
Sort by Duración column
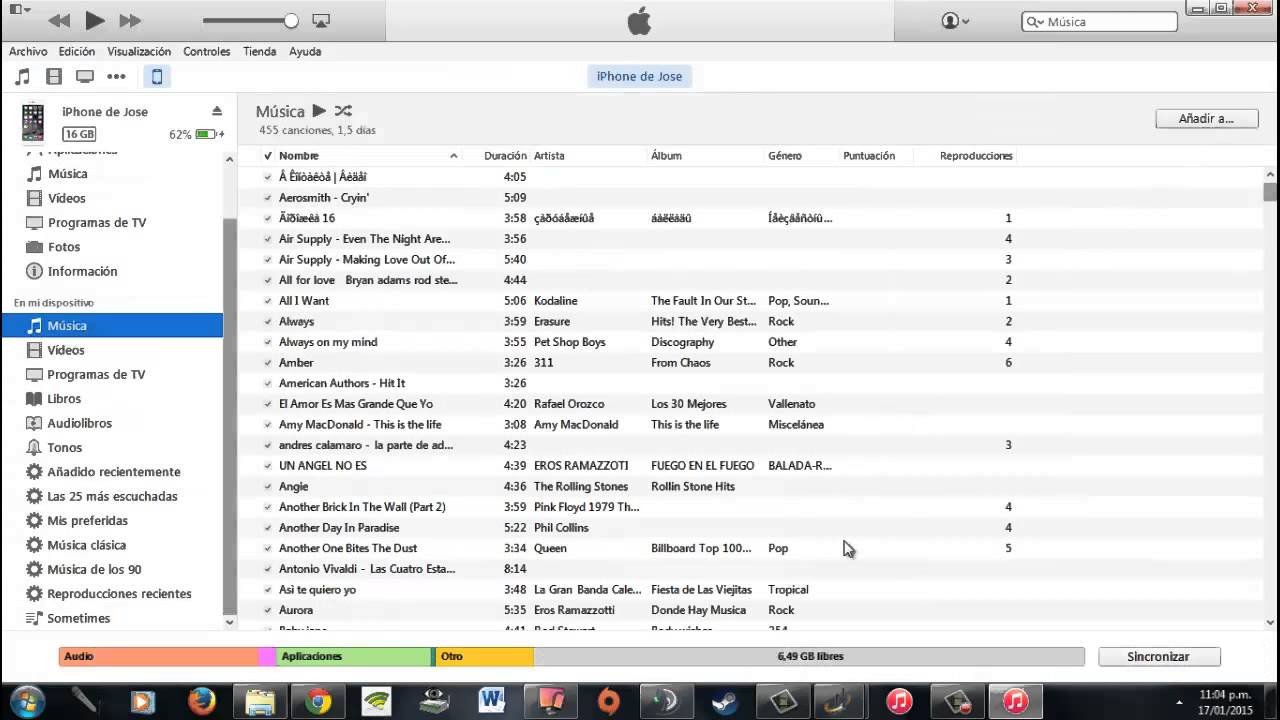(x=505, y=156)
